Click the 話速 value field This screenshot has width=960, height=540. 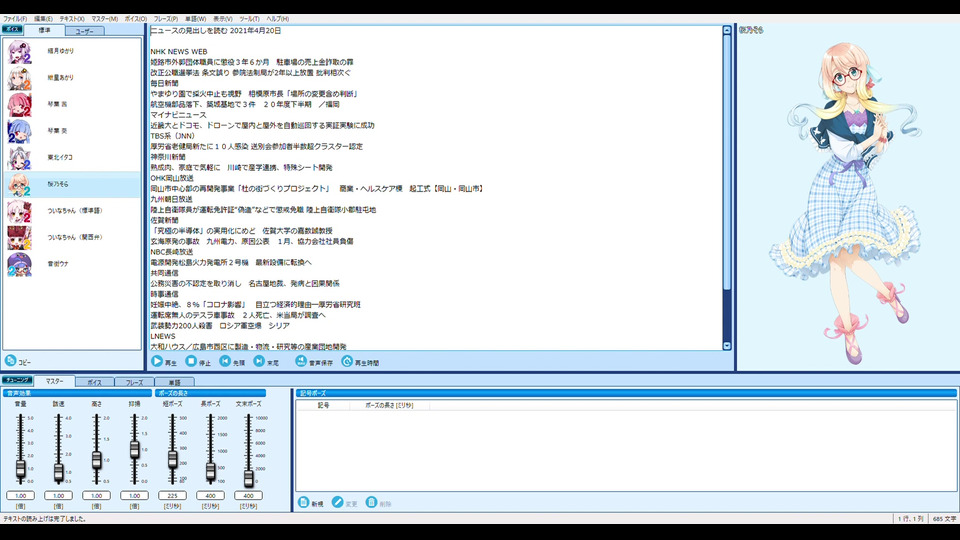58,495
